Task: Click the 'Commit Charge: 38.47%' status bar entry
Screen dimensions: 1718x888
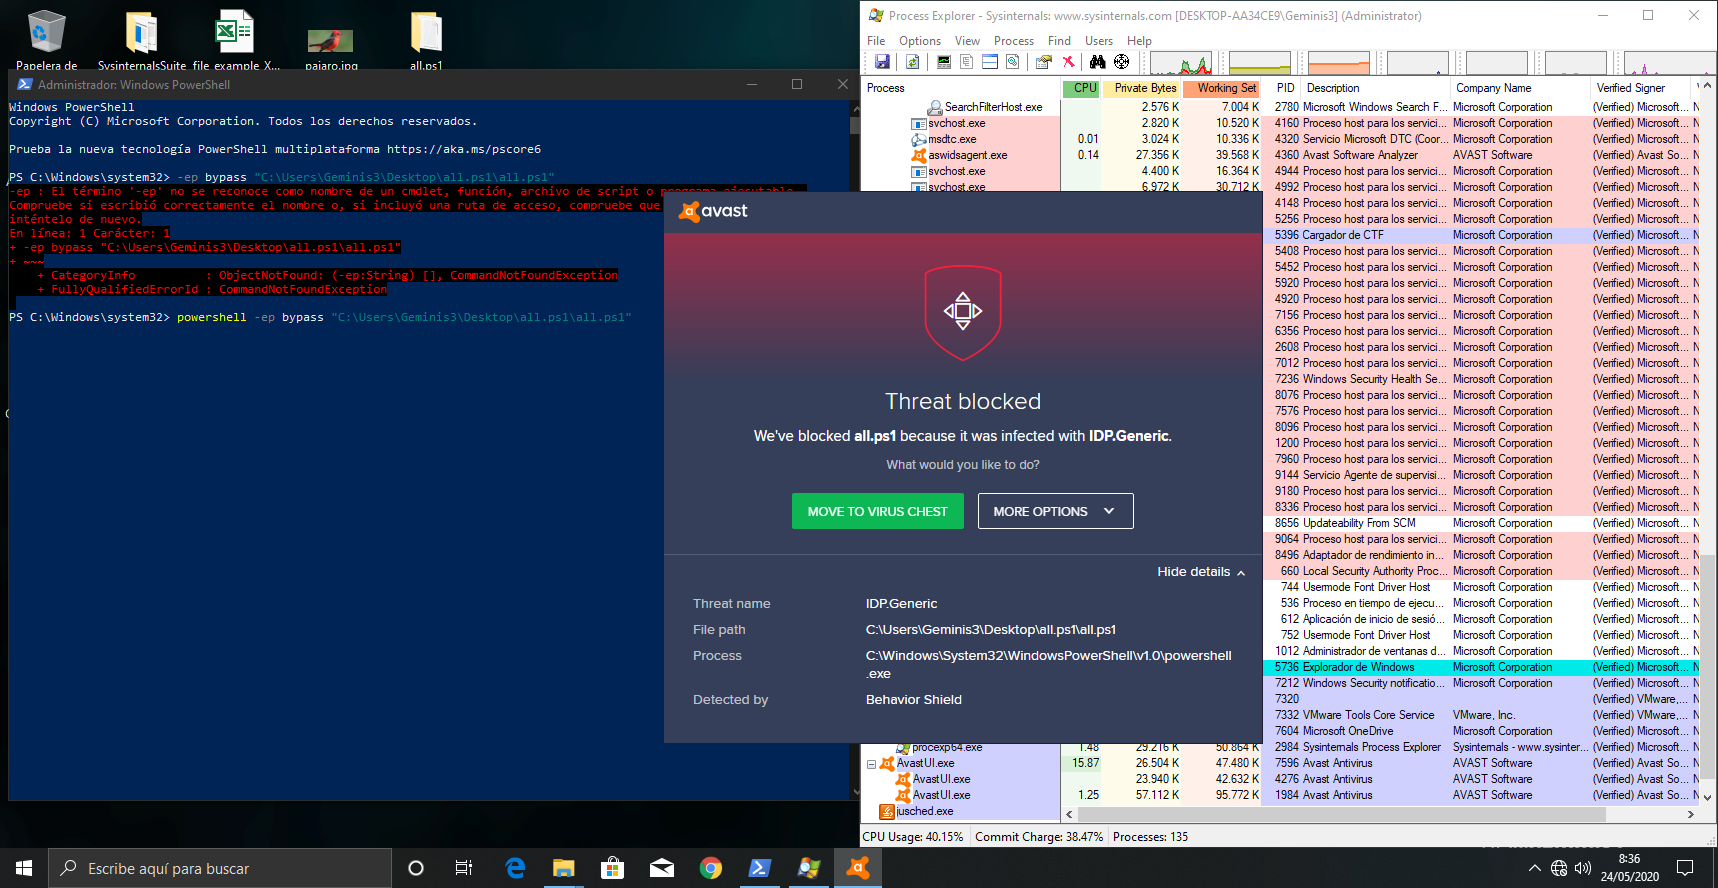Action: tap(1039, 837)
